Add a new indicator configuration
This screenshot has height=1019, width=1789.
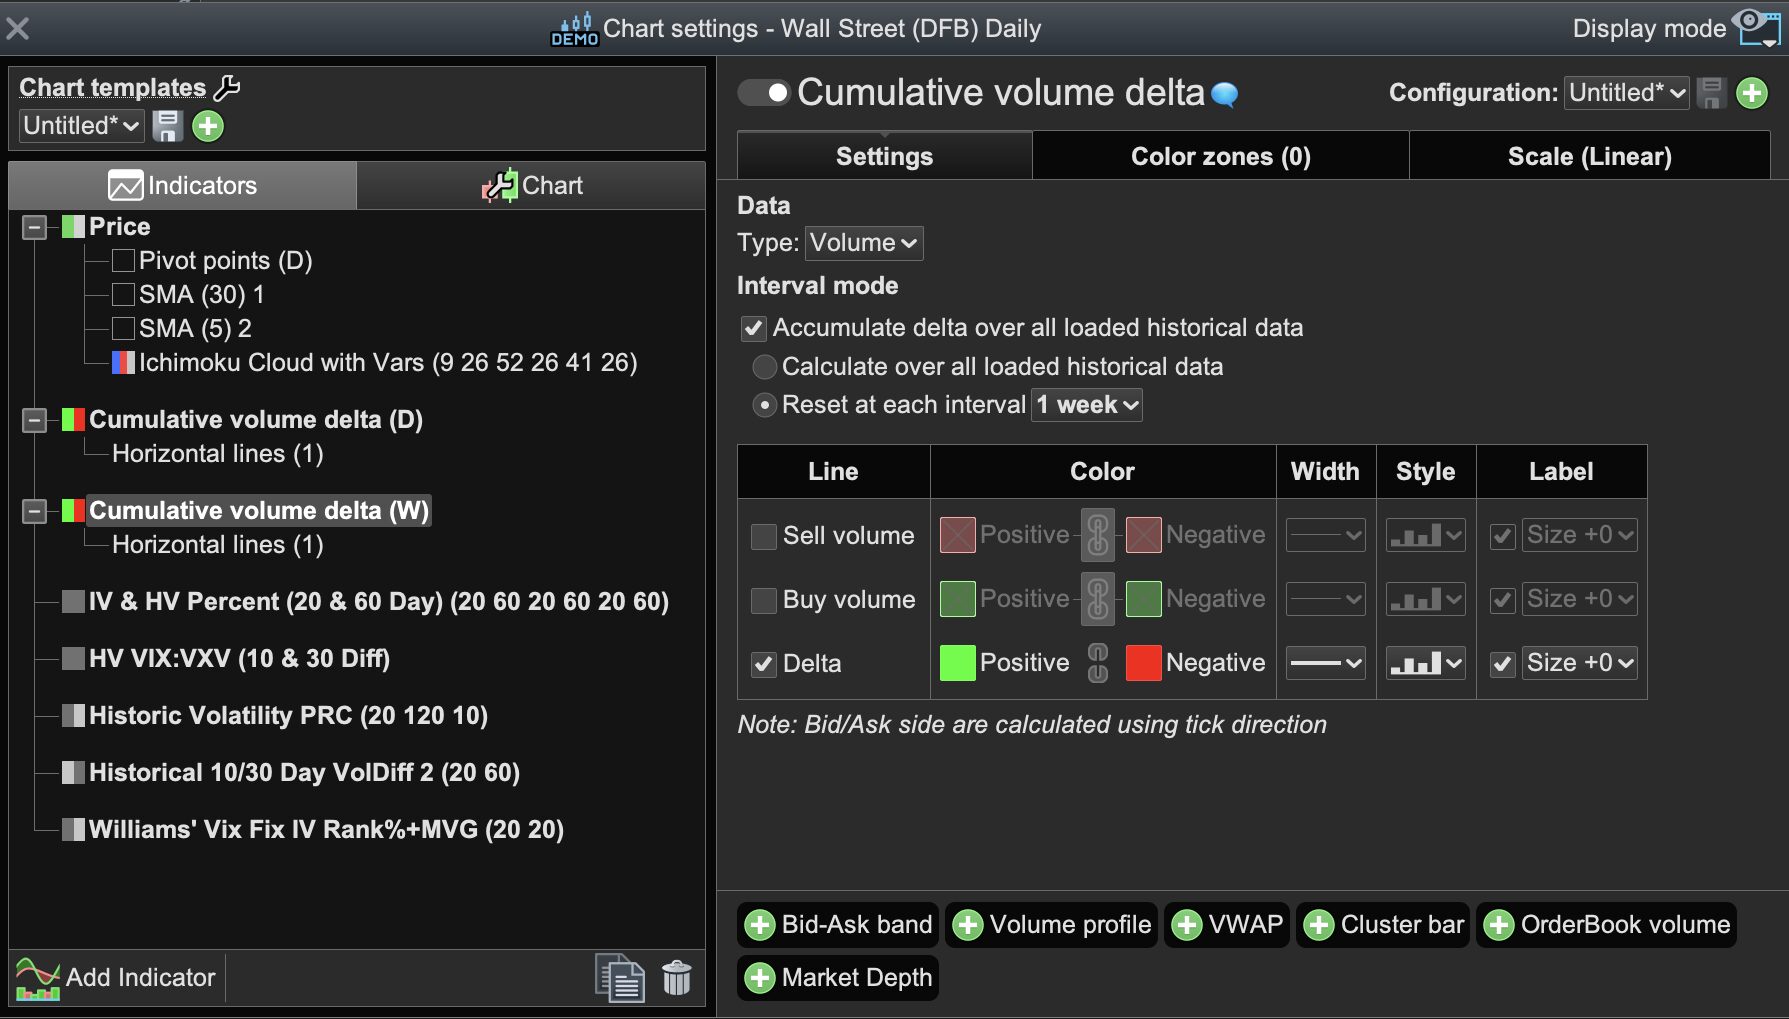tap(1752, 93)
